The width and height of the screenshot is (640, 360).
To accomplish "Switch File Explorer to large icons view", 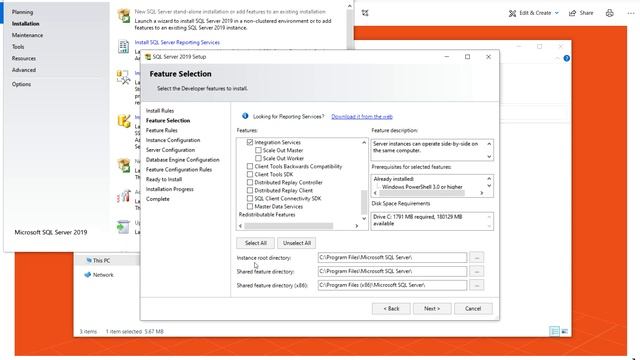I will [564, 331].
